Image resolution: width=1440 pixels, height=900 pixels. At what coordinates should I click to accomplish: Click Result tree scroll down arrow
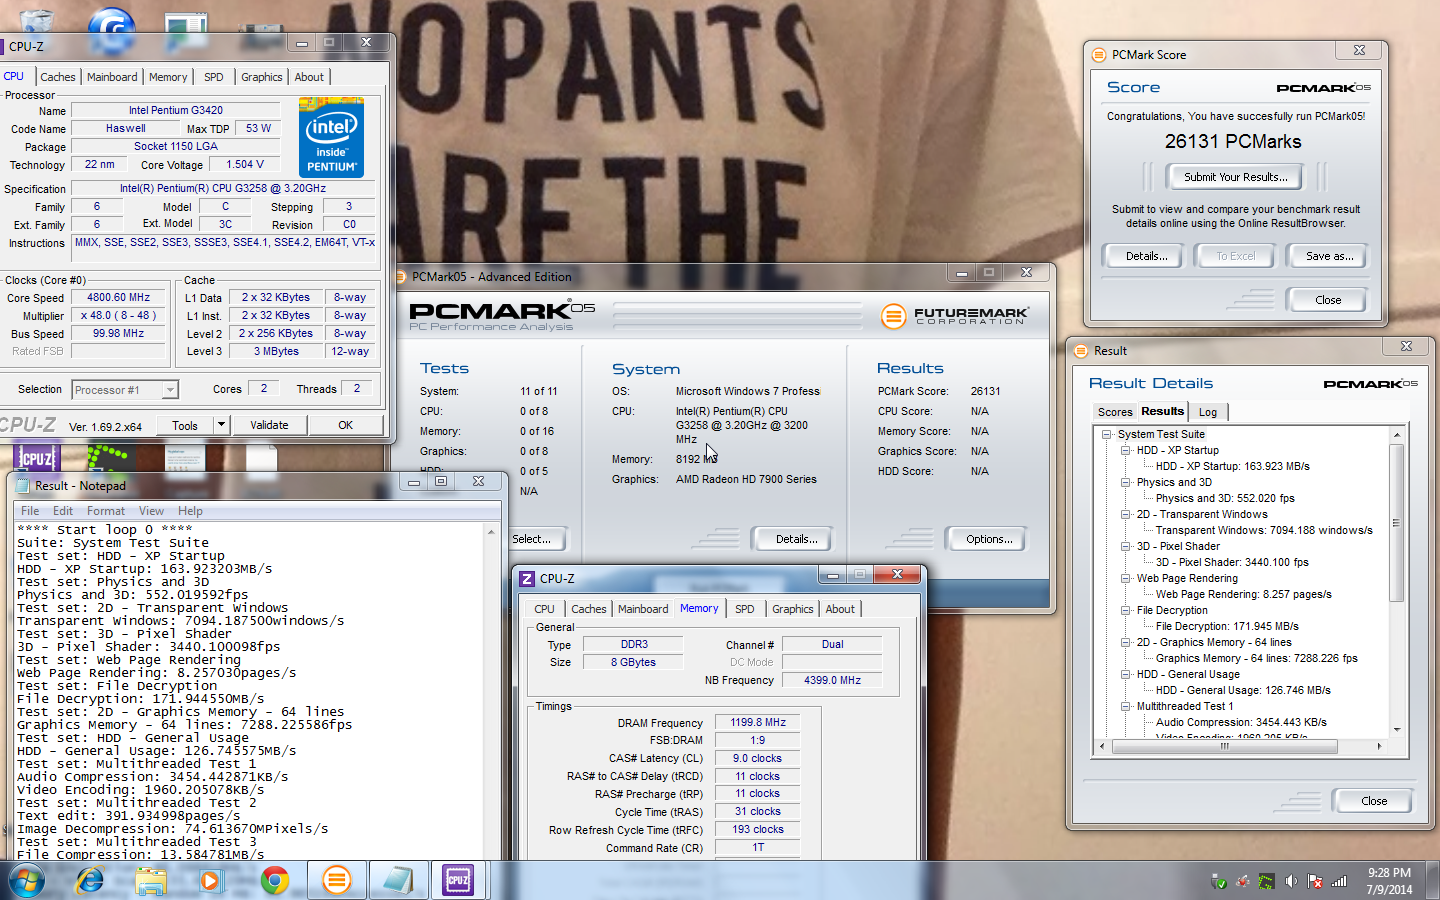(1397, 729)
